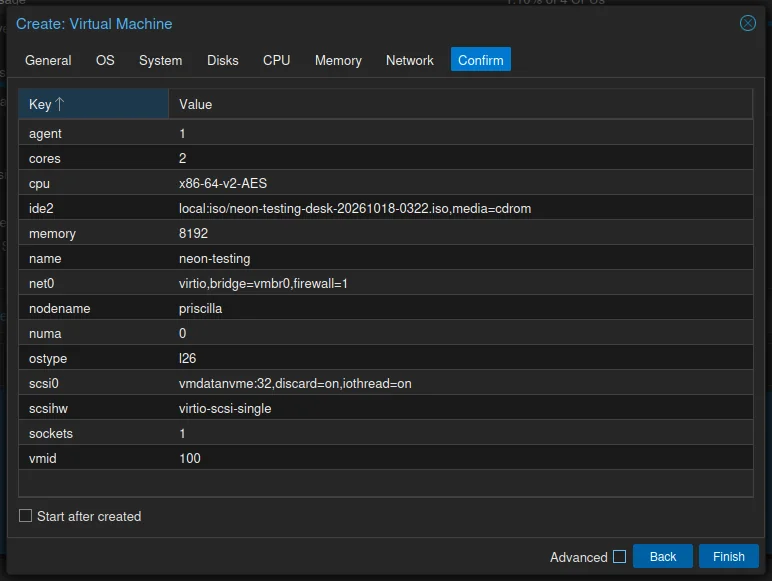Image resolution: width=772 pixels, height=581 pixels.
Task: Select the scsihw key cell
Action: (94, 408)
